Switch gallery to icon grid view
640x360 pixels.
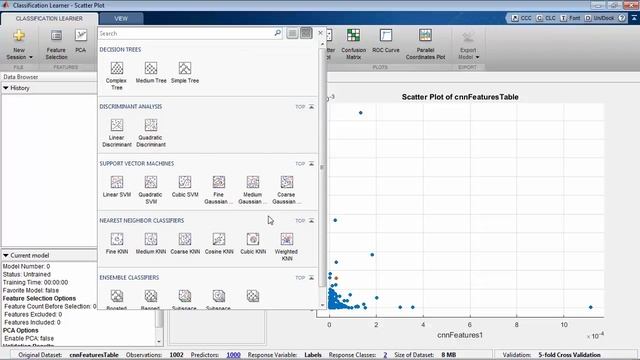306,33
